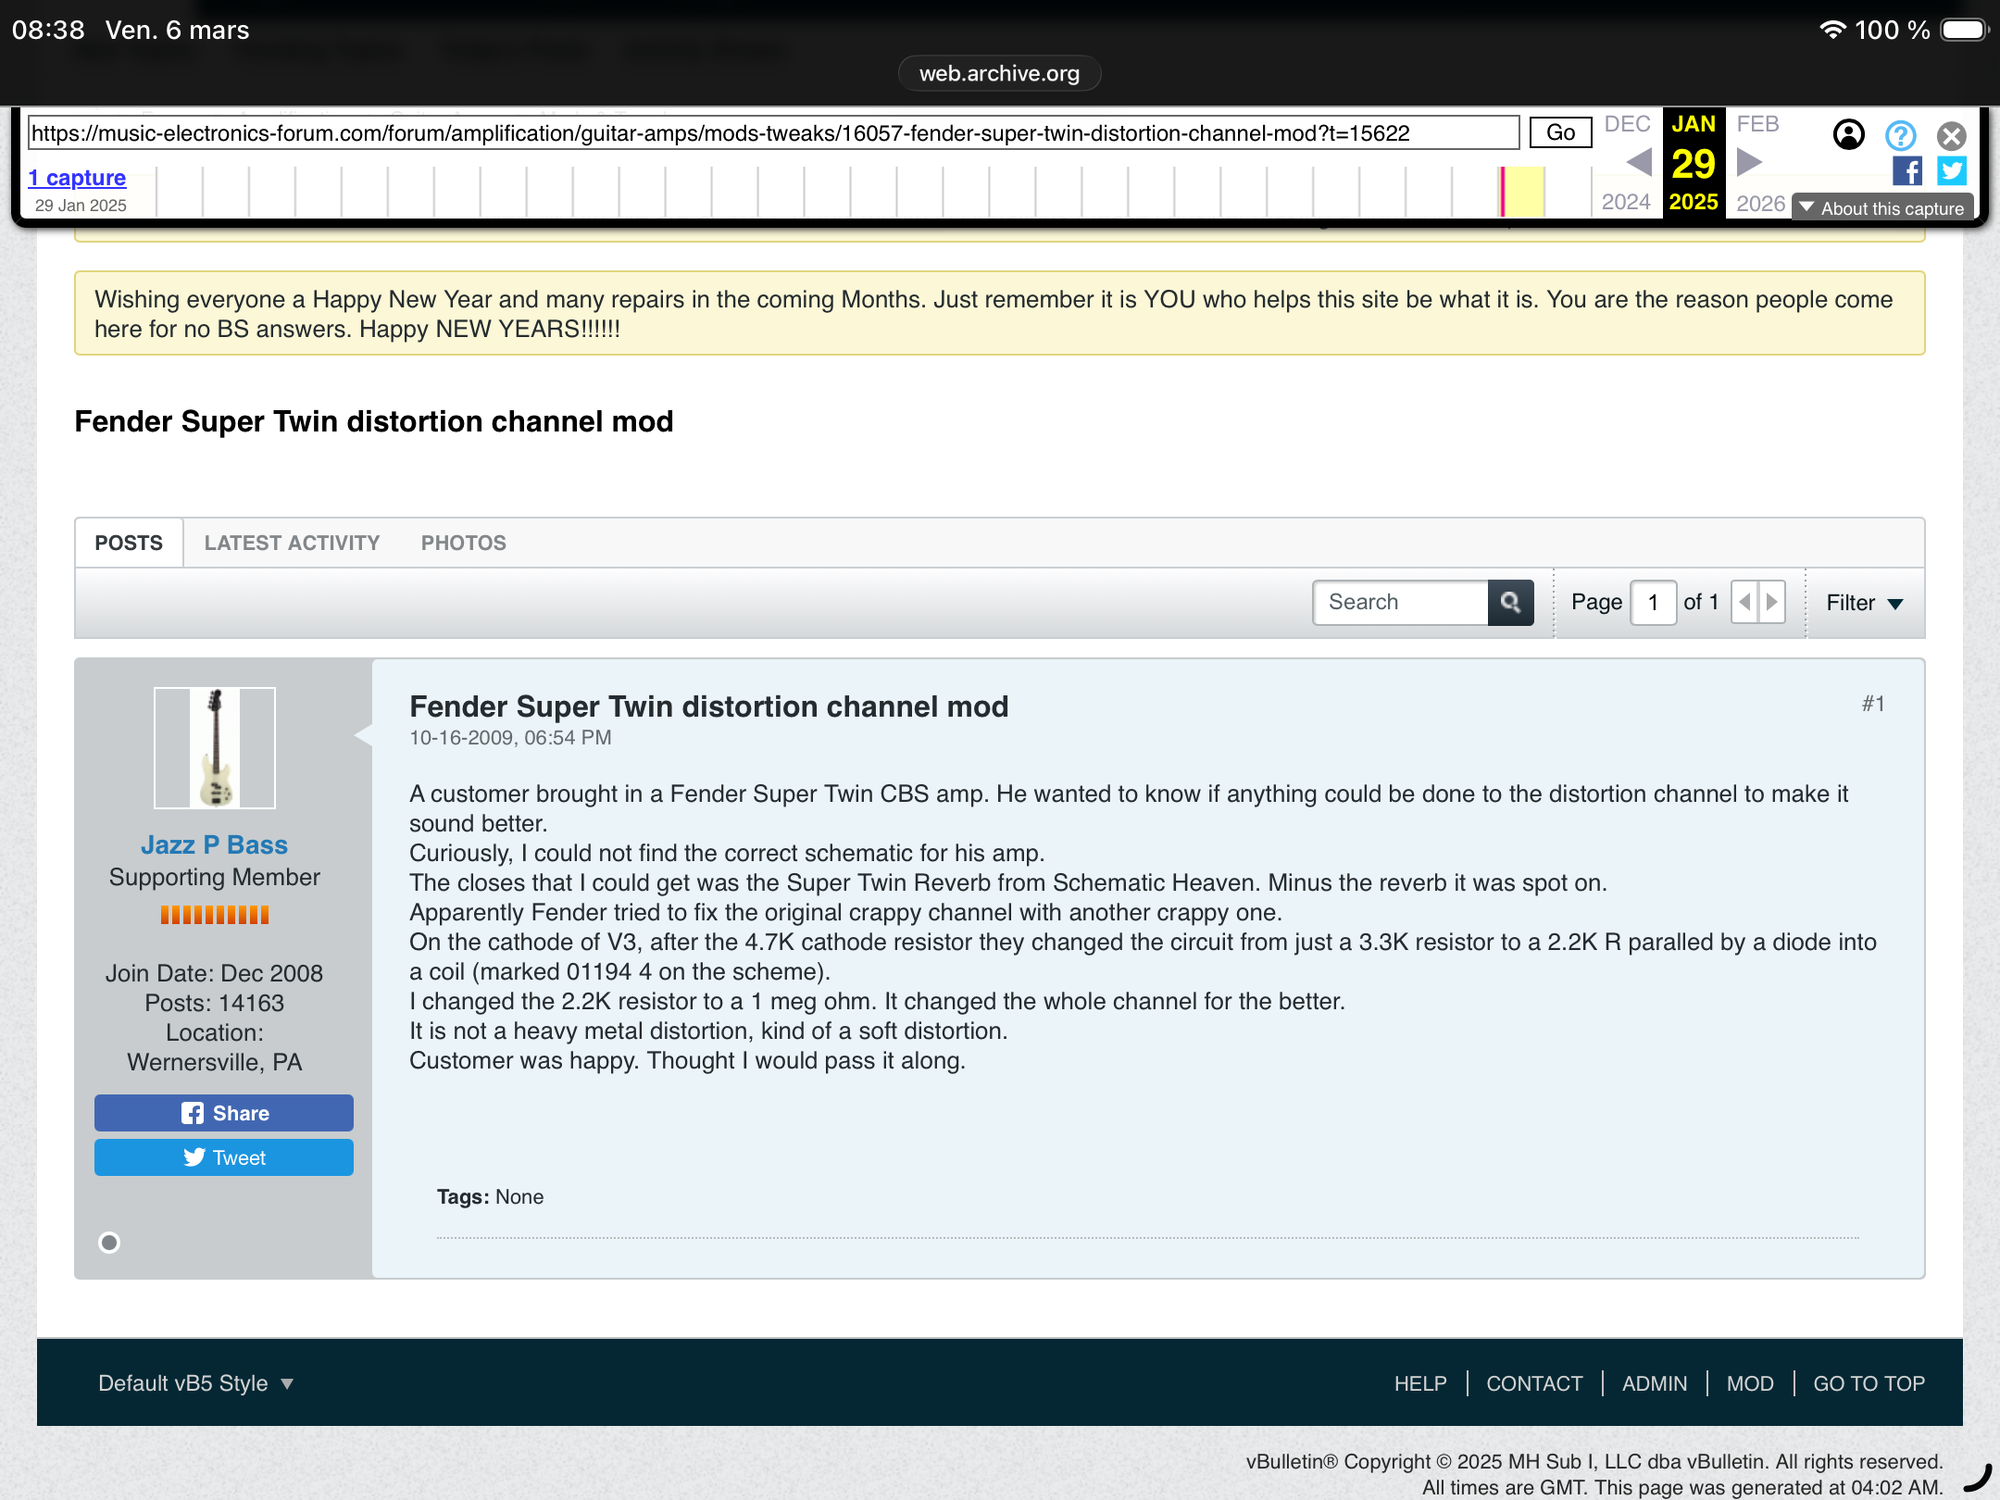Image resolution: width=2000 pixels, height=1500 pixels.
Task: Click the post title in post #1
Action: tap(709, 706)
